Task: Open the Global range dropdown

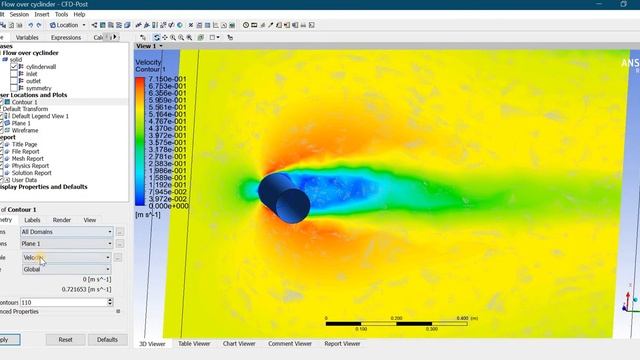Action: tap(67, 269)
